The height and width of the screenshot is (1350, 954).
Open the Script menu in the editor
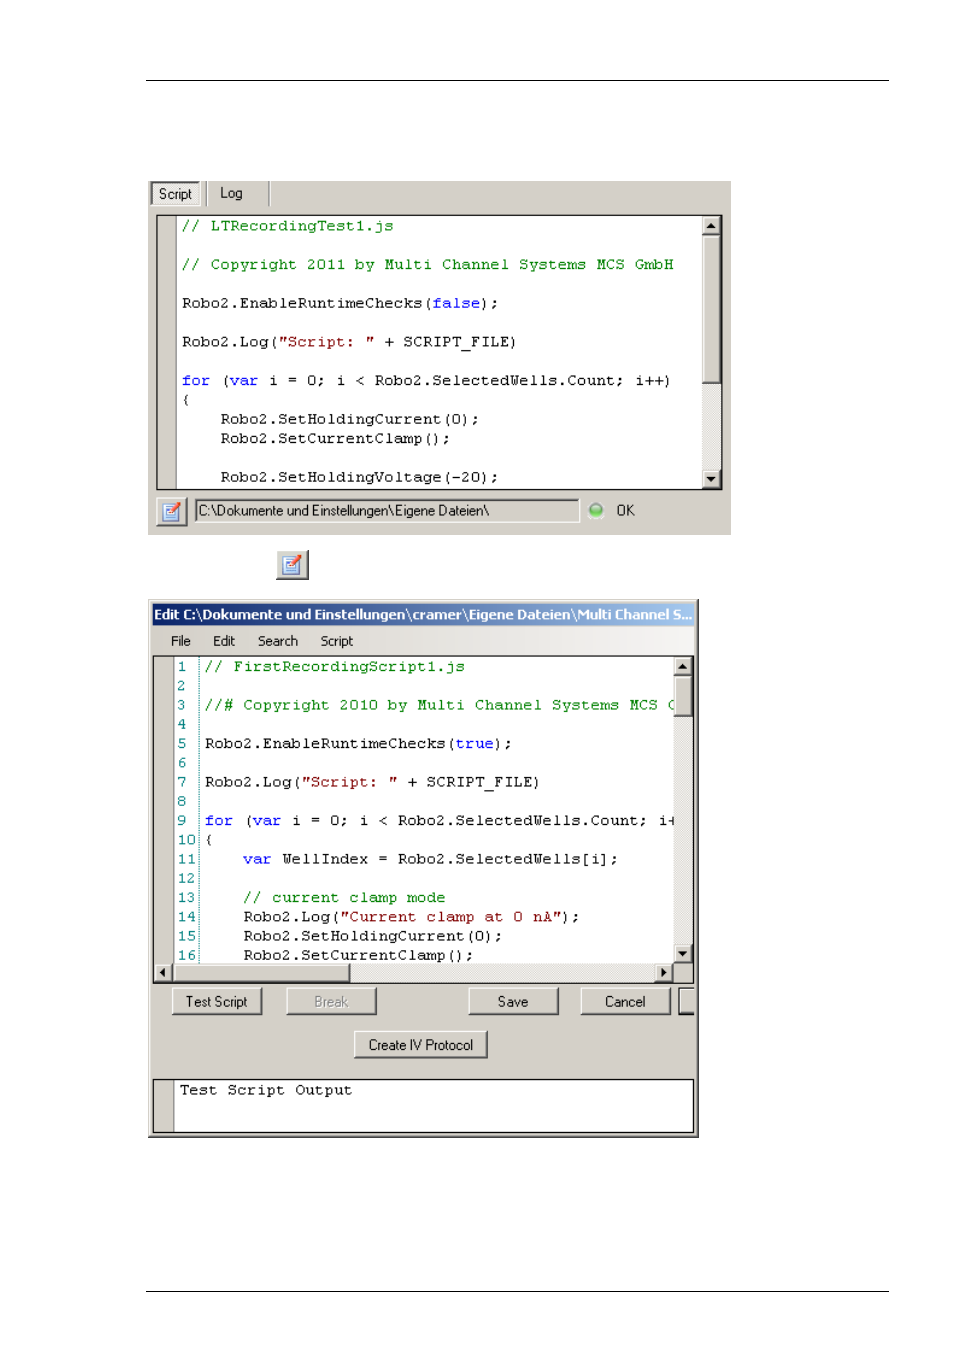tap(337, 641)
